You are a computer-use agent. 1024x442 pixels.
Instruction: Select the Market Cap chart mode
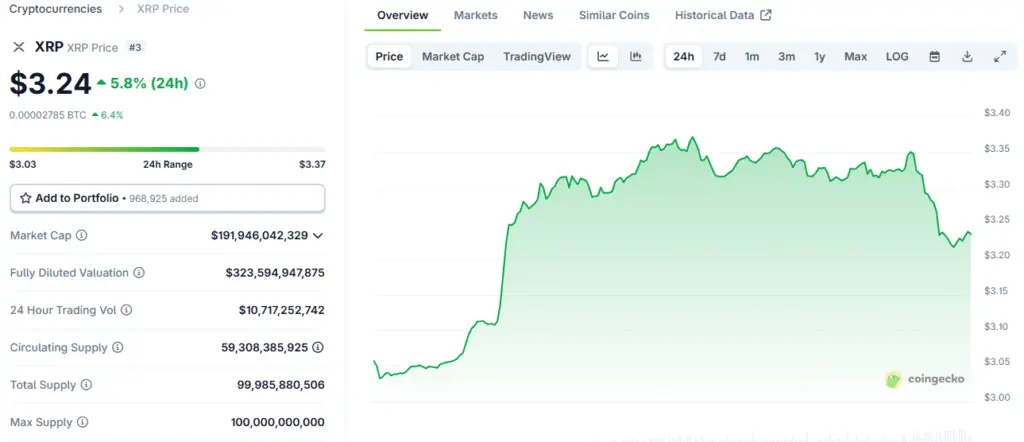pos(453,57)
